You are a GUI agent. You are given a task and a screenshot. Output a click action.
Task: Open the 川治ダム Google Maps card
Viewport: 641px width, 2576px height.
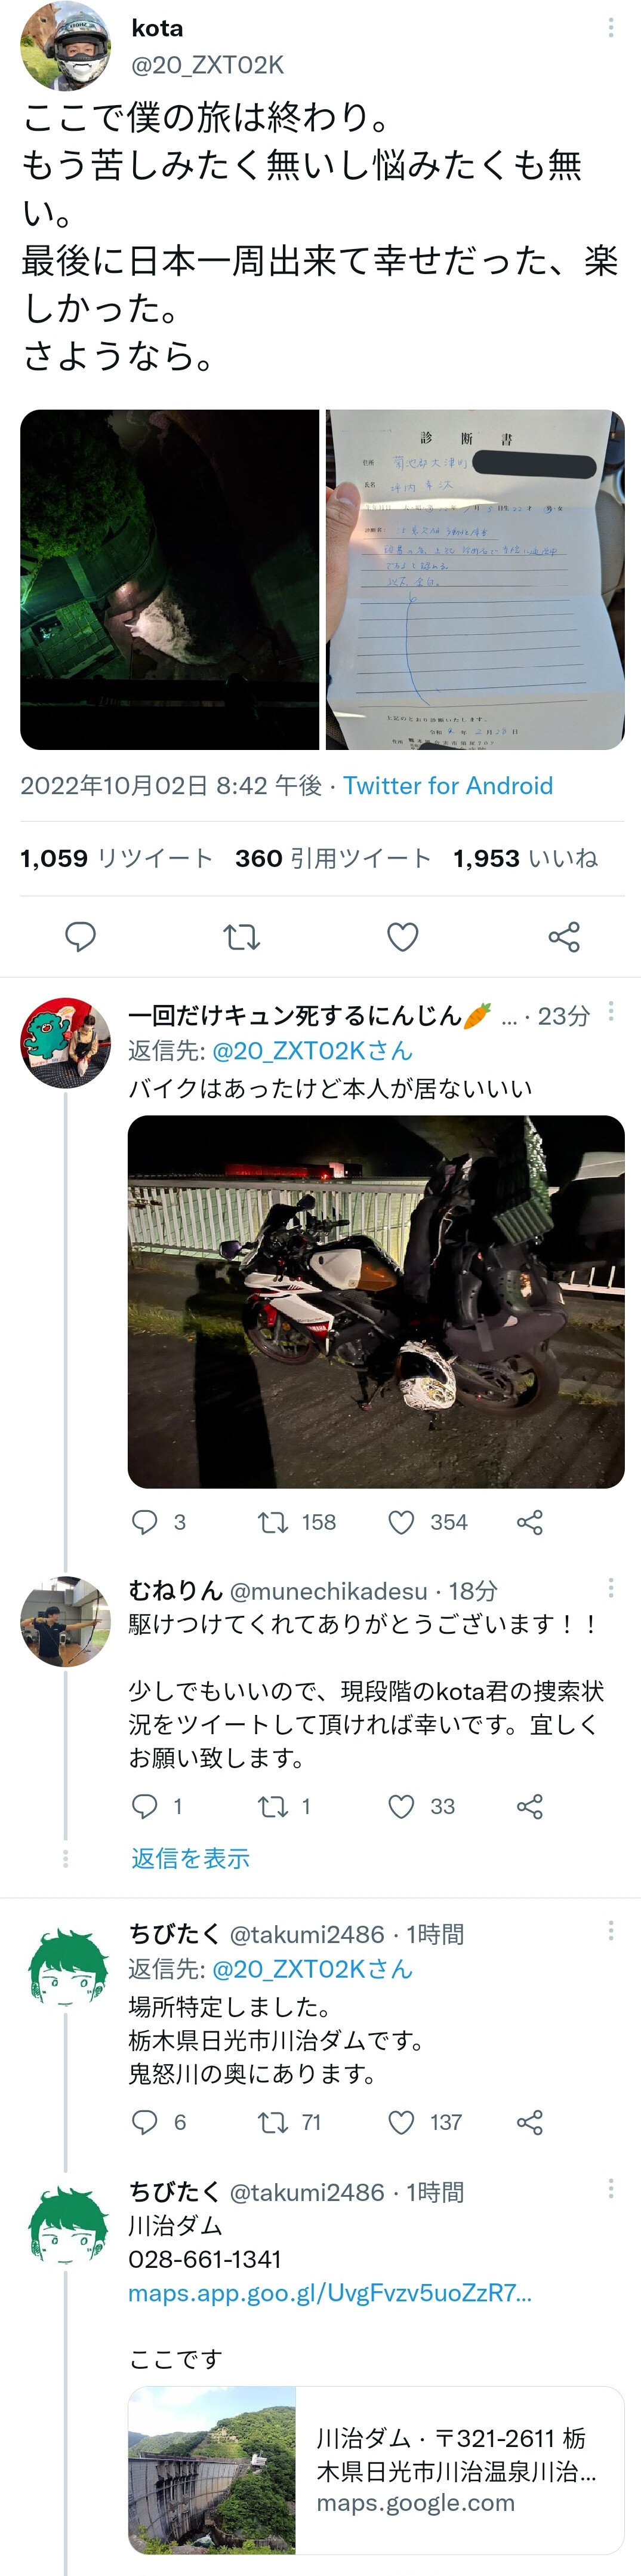click(x=376, y=2470)
